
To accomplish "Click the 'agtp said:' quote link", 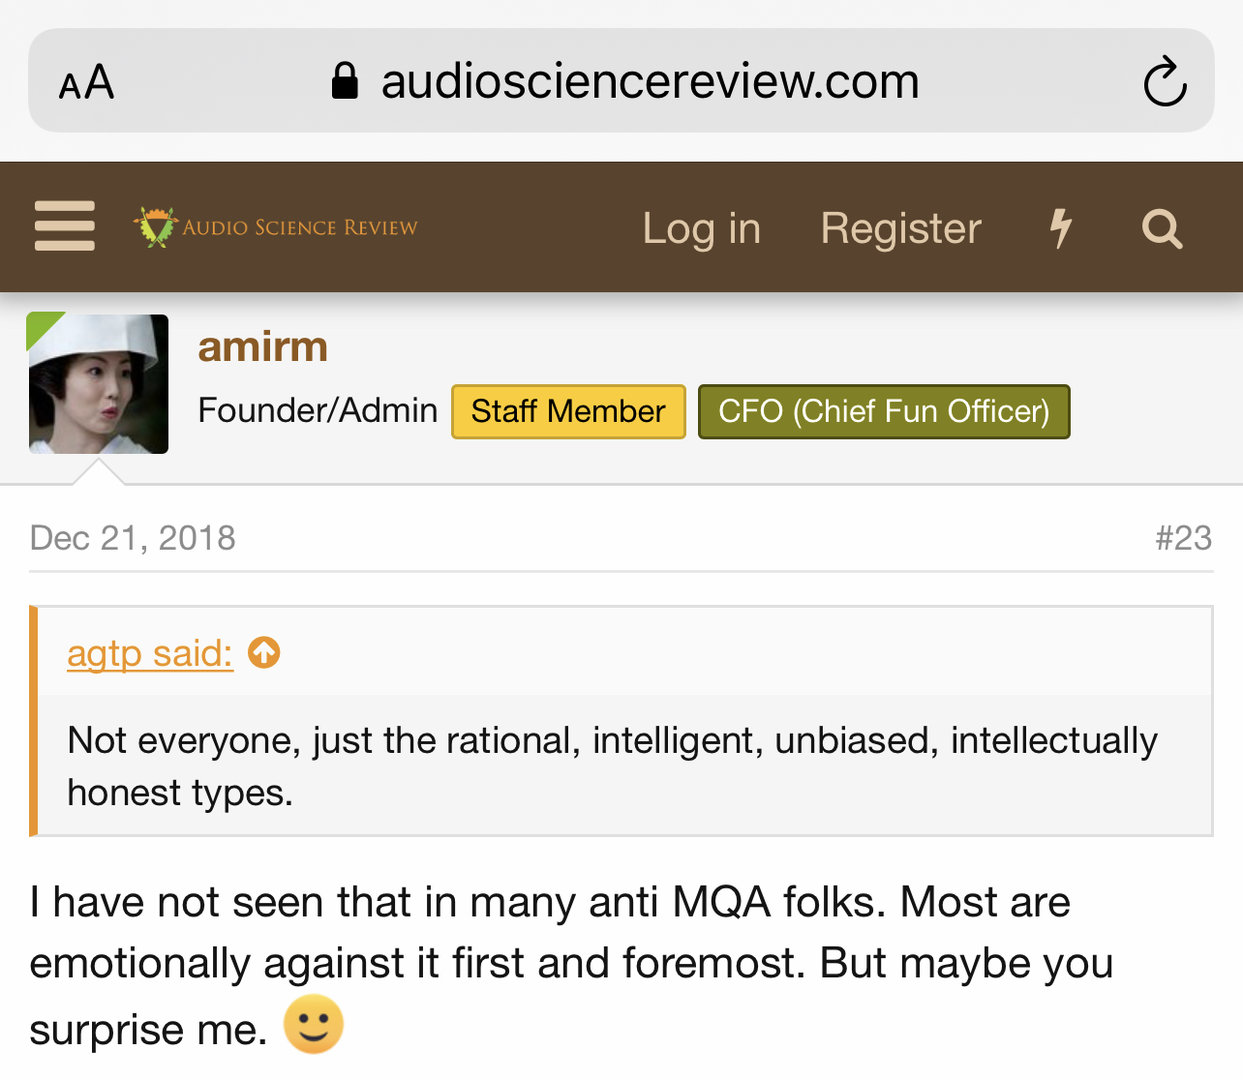I will pos(149,653).
